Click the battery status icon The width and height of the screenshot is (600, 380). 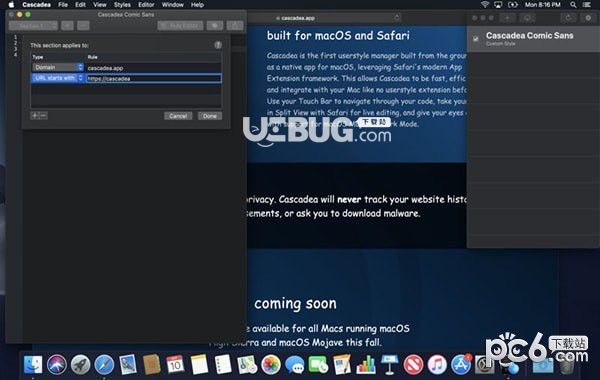tap(512, 5)
